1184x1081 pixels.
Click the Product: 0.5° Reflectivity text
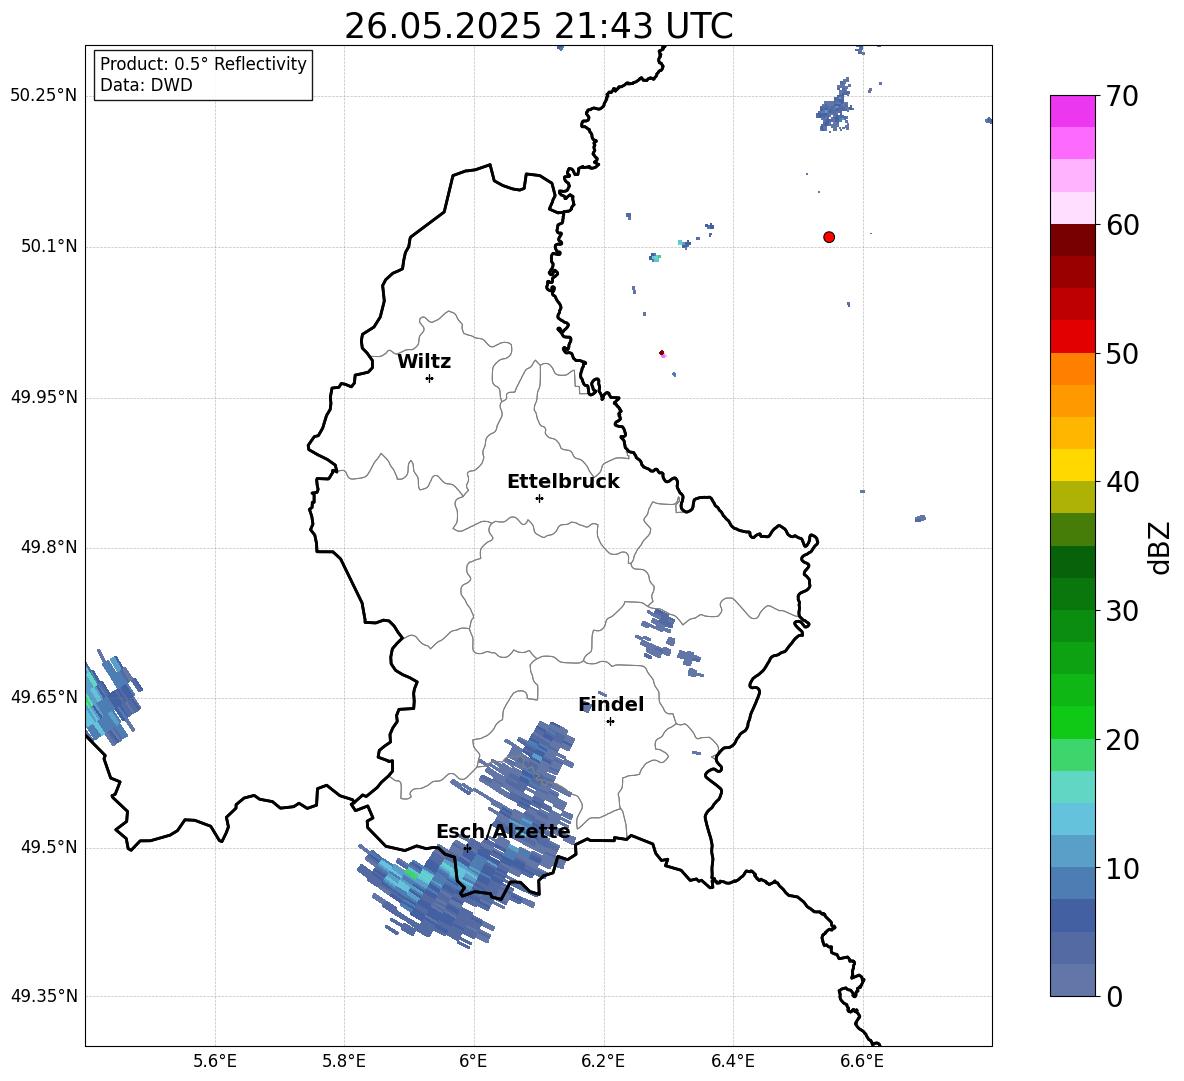tap(203, 64)
